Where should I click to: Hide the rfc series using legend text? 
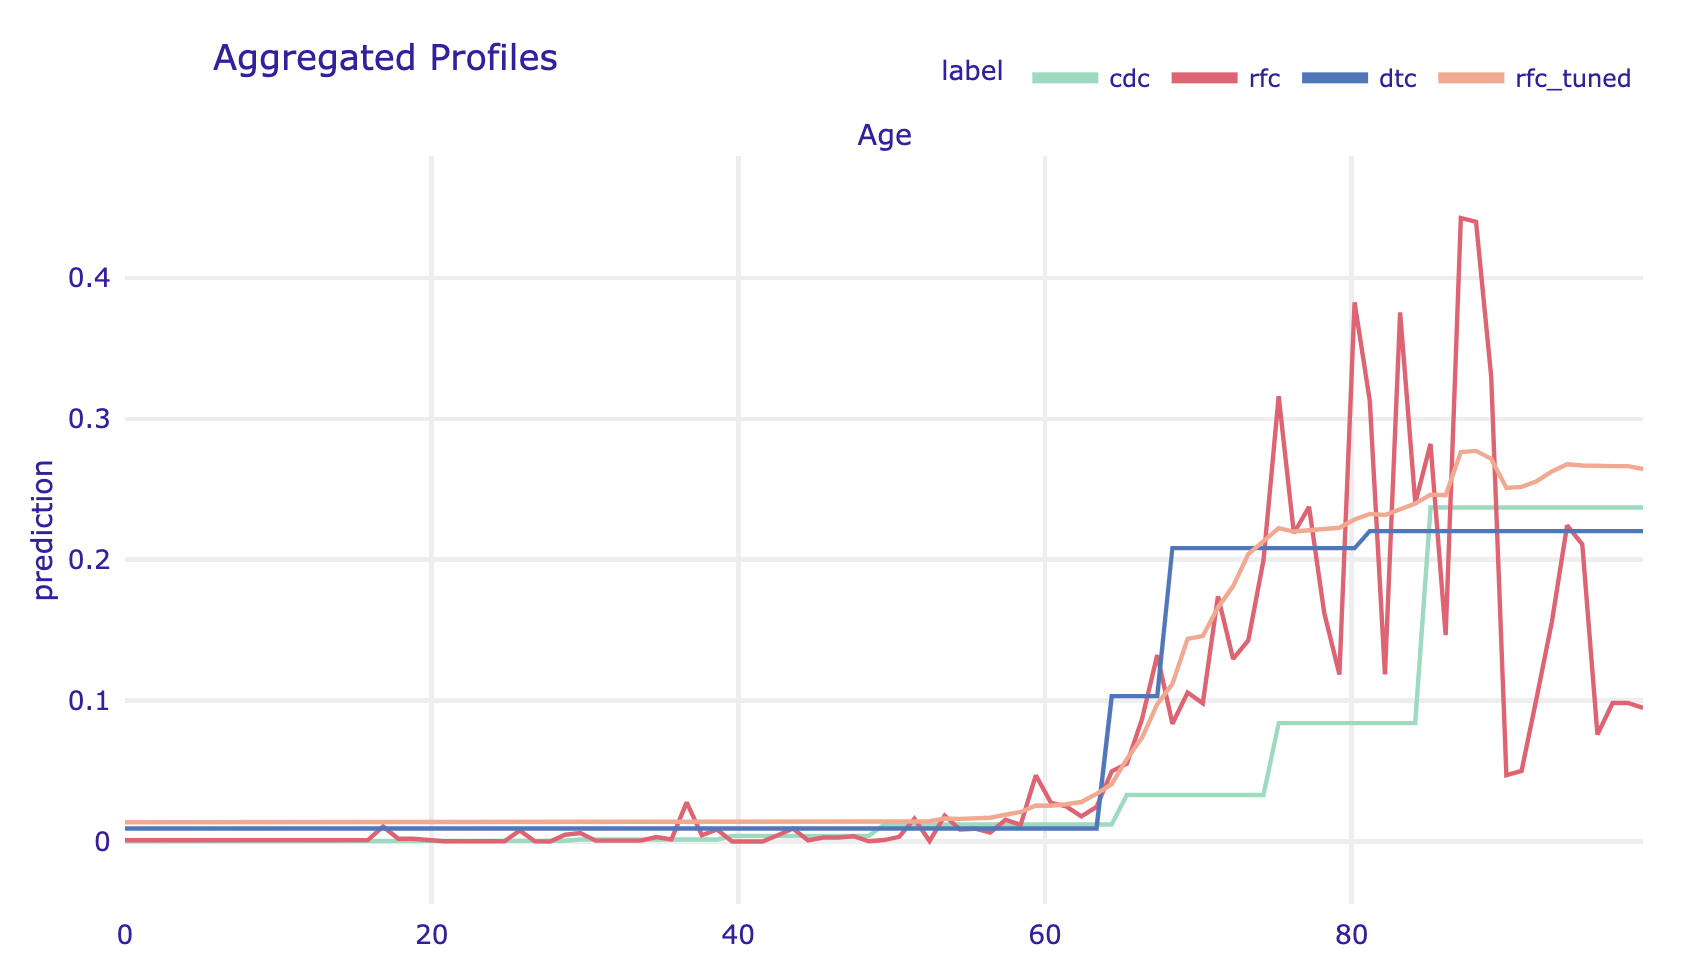(x=1264, y=79)
